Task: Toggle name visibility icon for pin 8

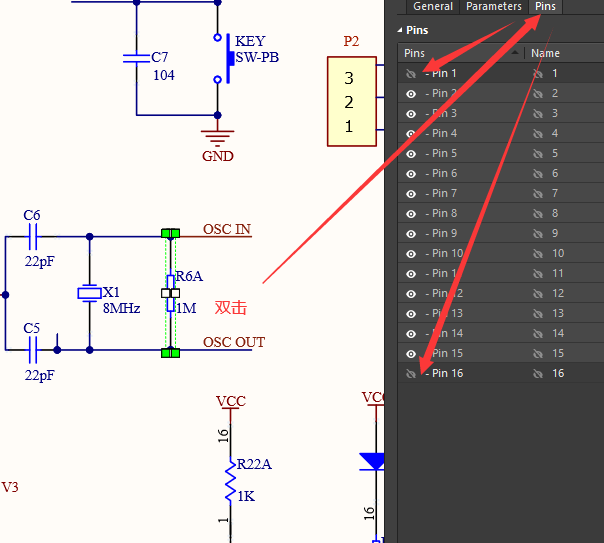Action: [538, 214]
